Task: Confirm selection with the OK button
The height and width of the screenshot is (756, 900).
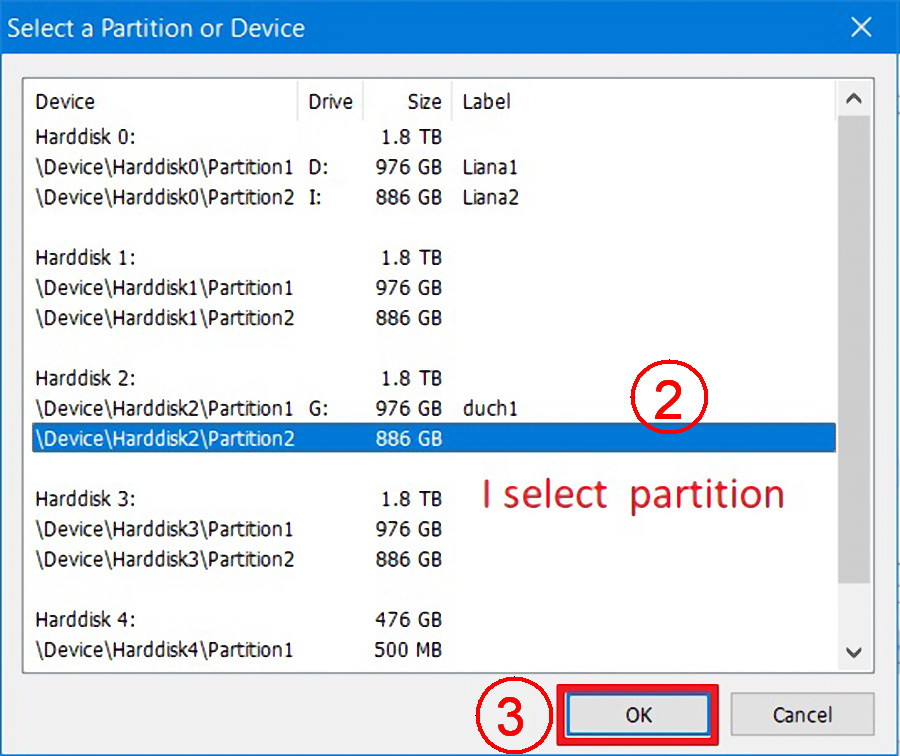Action: (x=638, y=715)
